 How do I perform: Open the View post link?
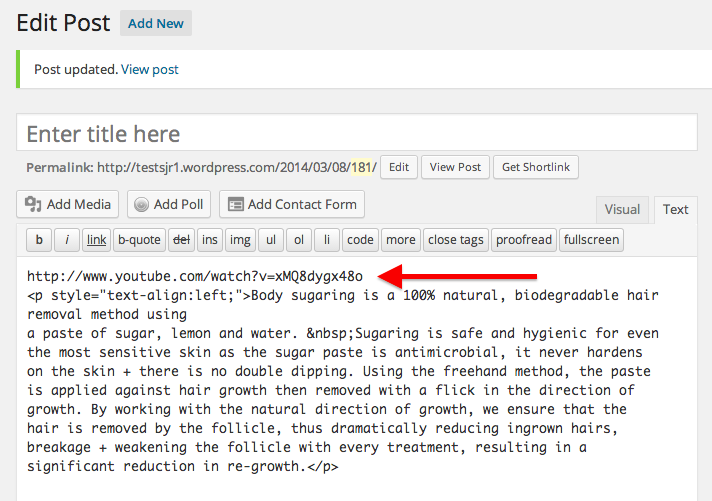150,70
